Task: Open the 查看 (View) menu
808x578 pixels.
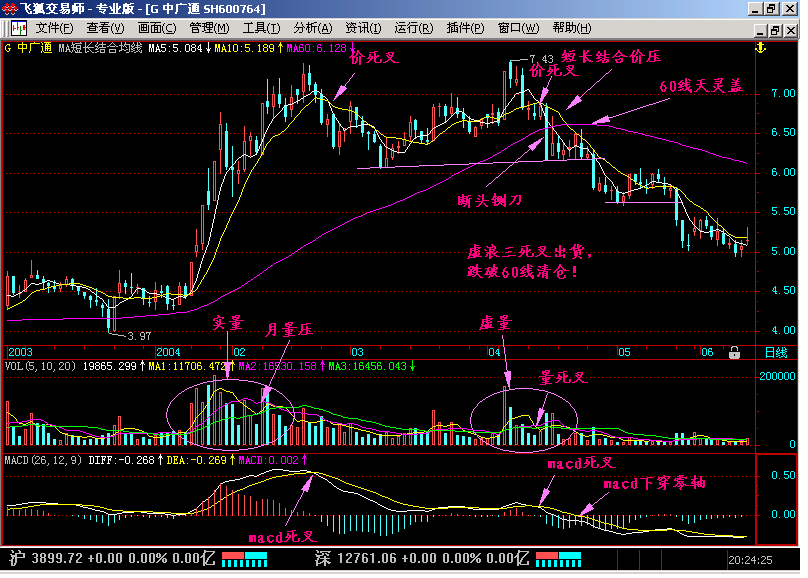Action: click(106, 27)
